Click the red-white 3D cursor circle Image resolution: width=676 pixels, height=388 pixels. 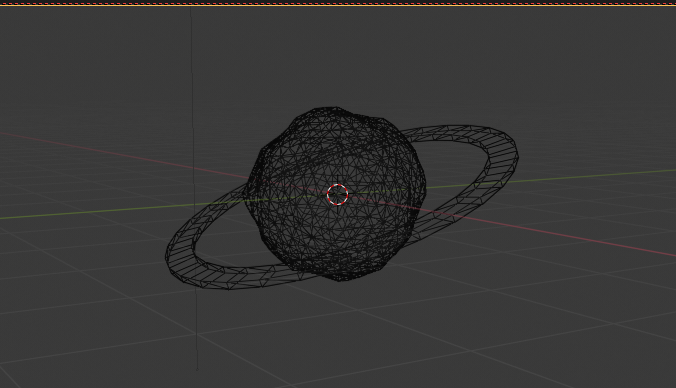click(338, 194)
